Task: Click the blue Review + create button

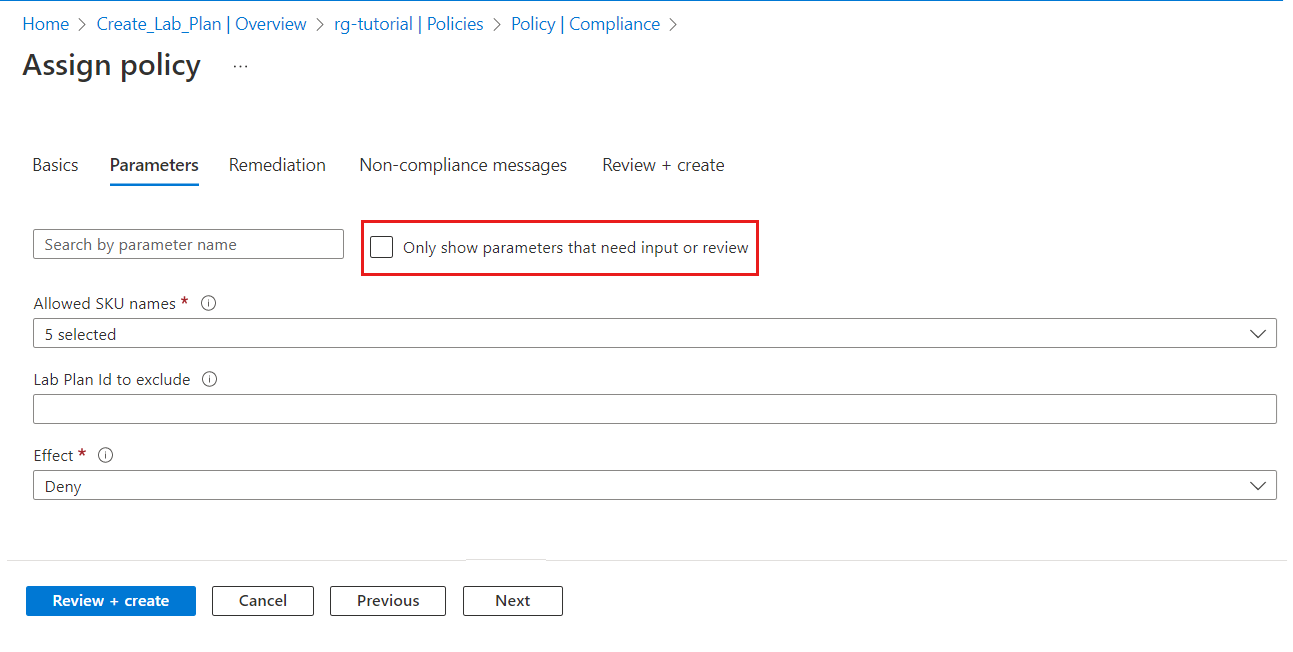Action: click(111, 601)
